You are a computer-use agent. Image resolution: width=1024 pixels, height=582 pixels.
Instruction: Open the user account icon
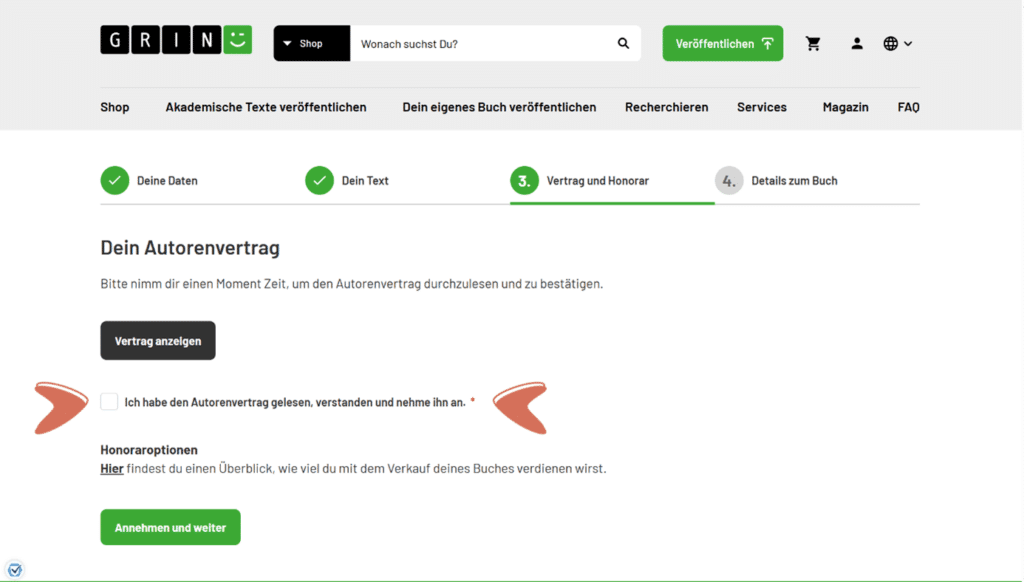pos(857,44)
